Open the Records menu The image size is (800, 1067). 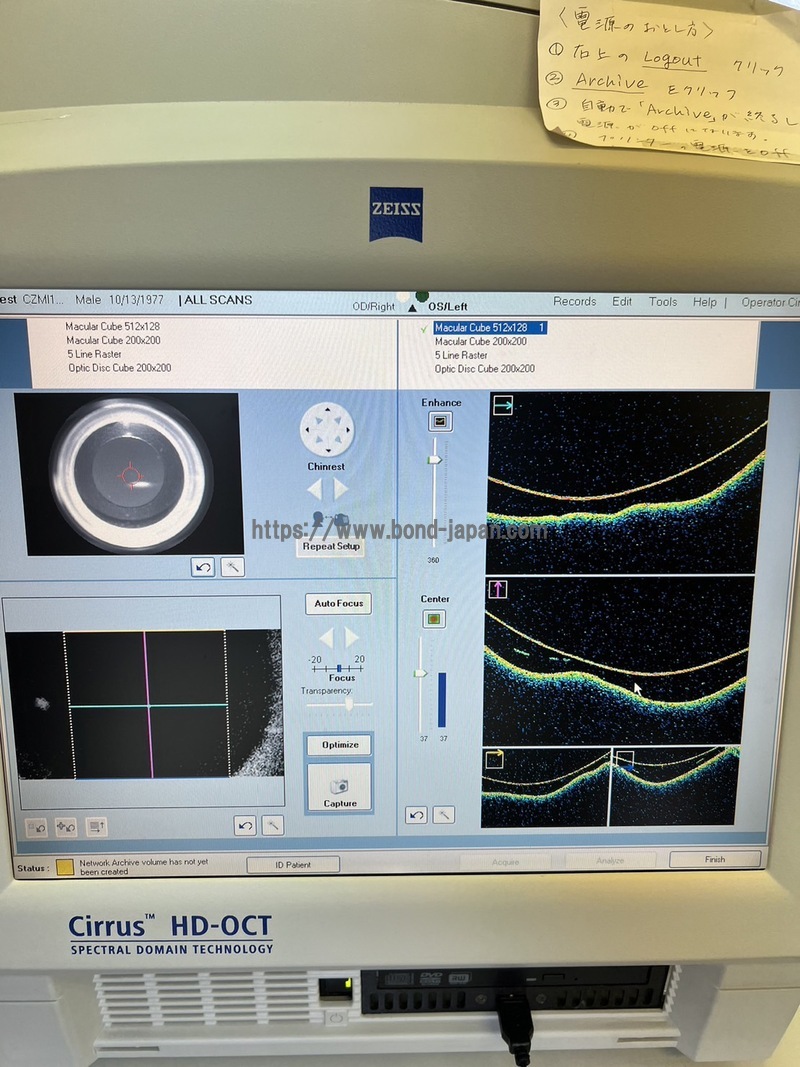pos(575,301)
